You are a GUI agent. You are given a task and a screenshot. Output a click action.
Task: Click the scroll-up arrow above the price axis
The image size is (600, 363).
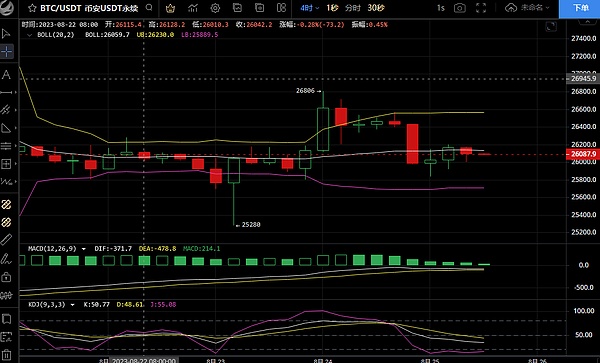587,23
